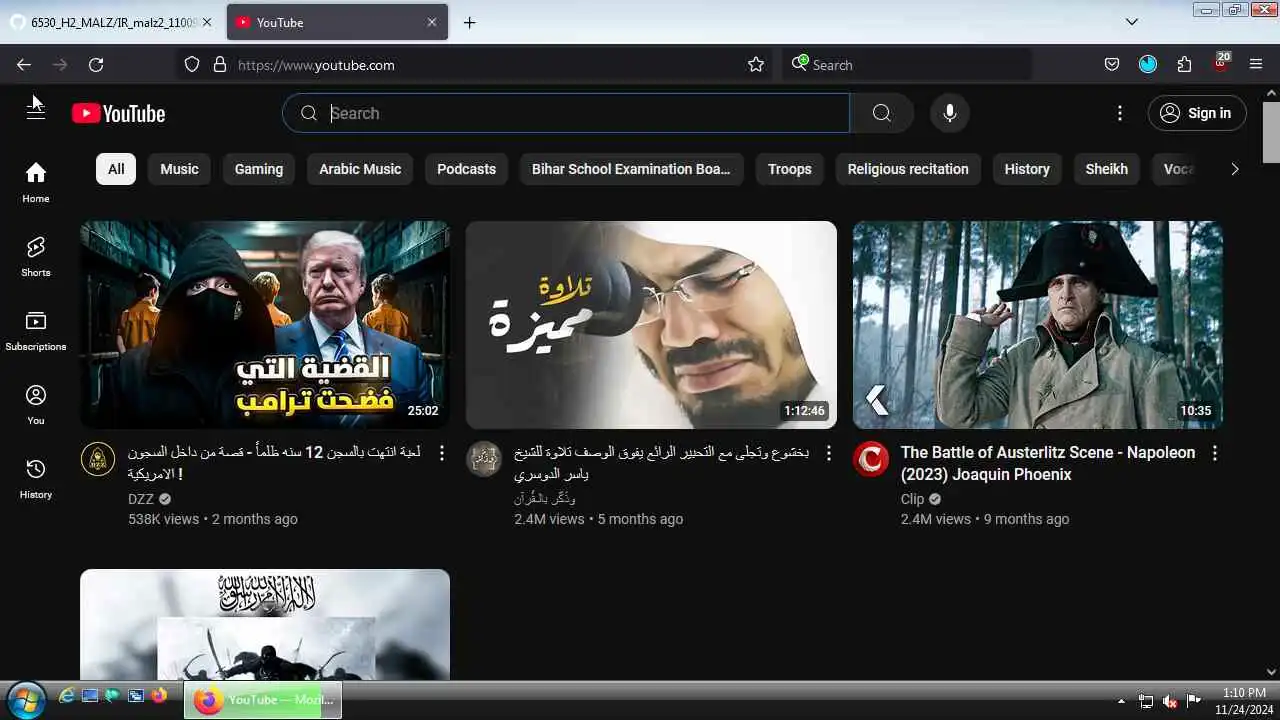Click the YouTube logo

[119, 113]
